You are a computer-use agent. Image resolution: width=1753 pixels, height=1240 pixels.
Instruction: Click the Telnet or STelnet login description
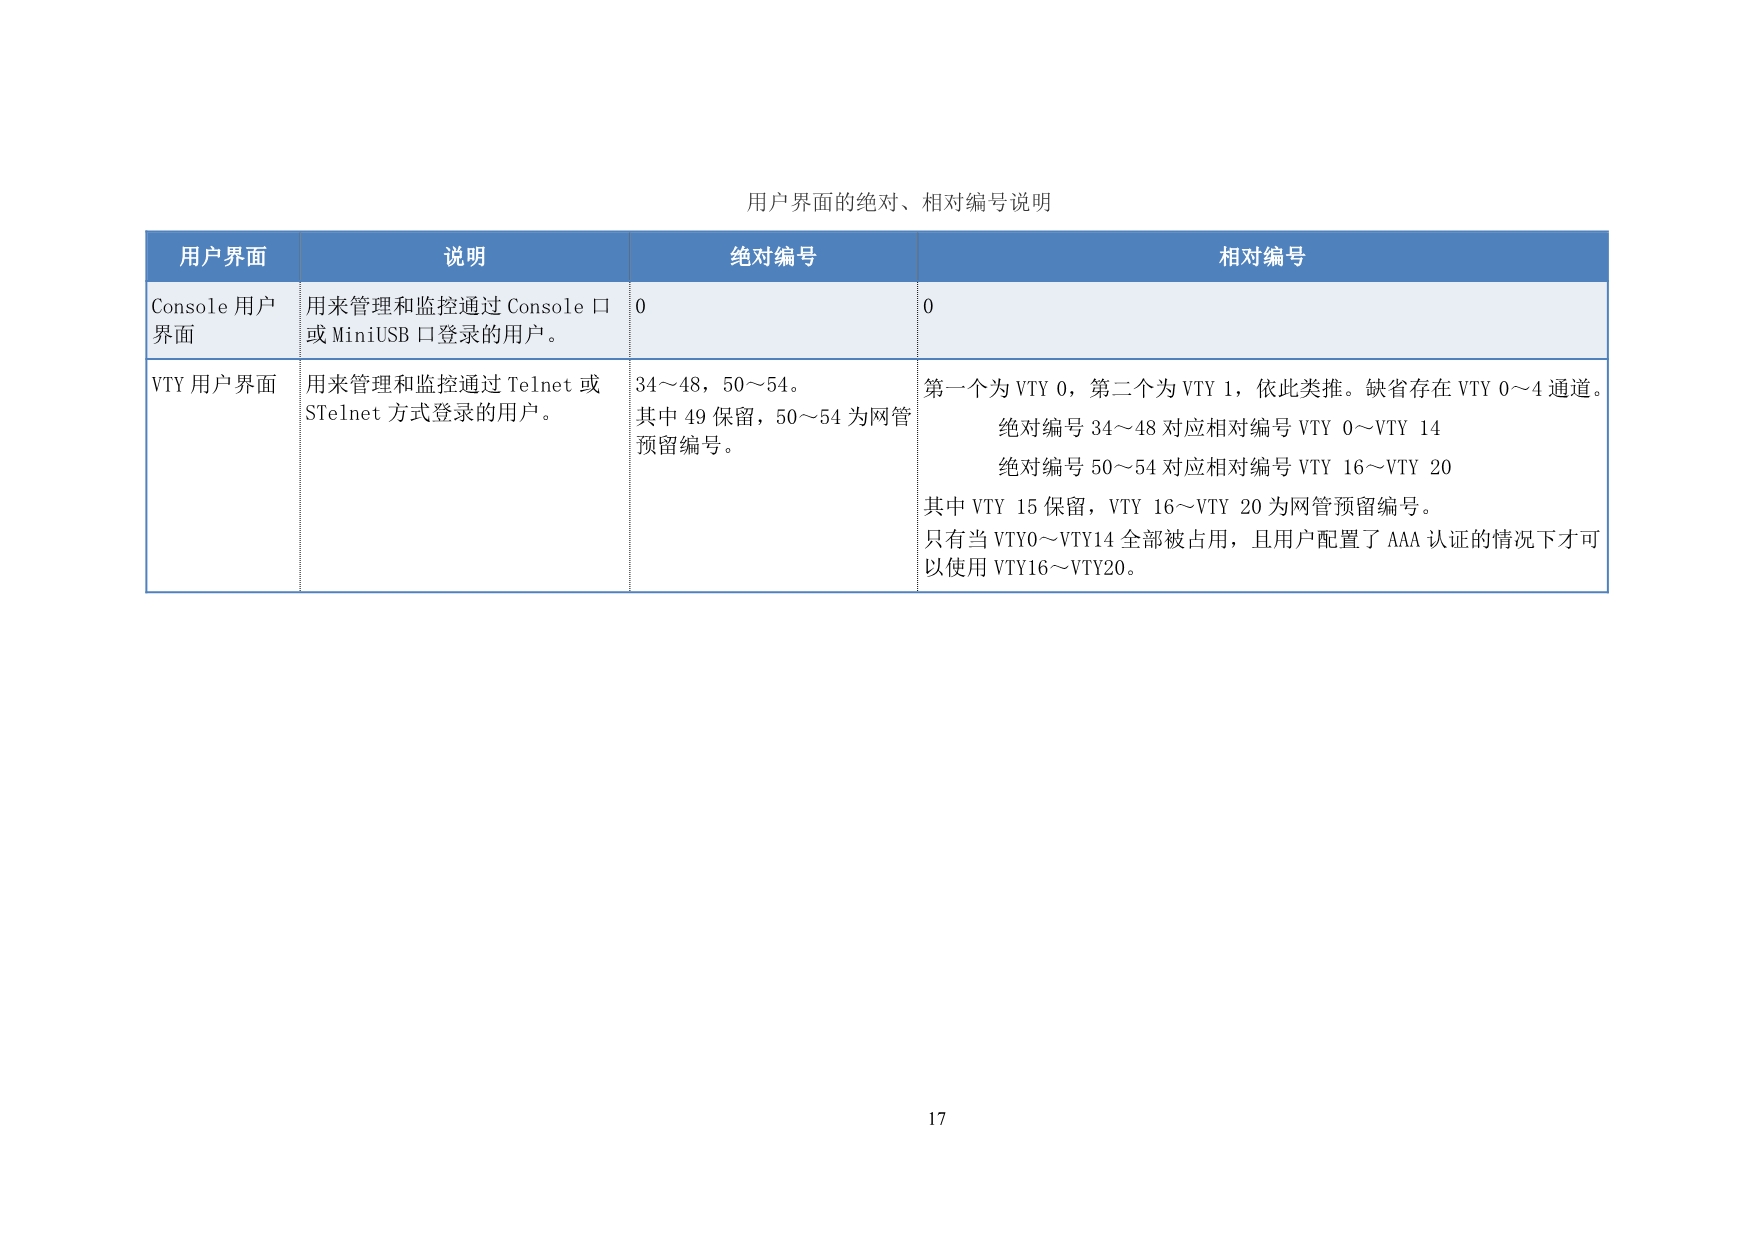[452, 399]
